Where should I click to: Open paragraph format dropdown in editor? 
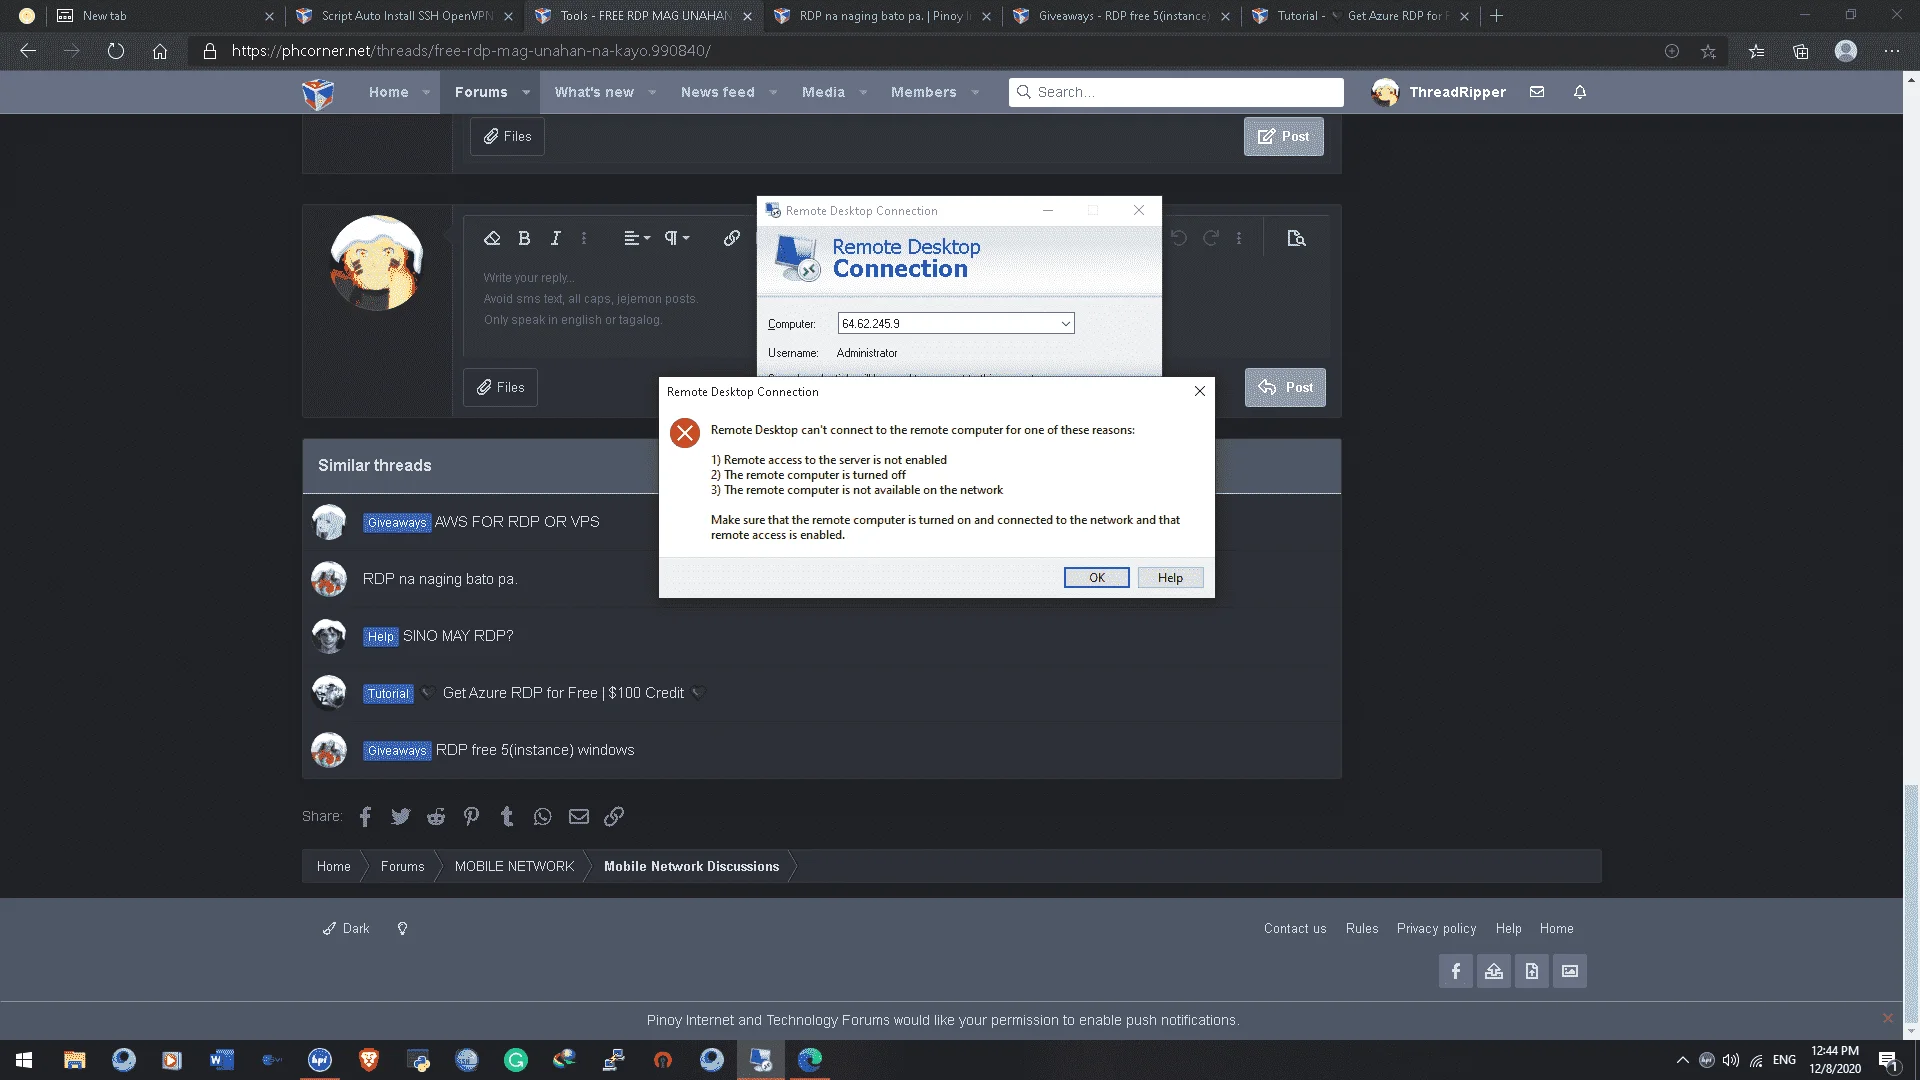point(677,238)
